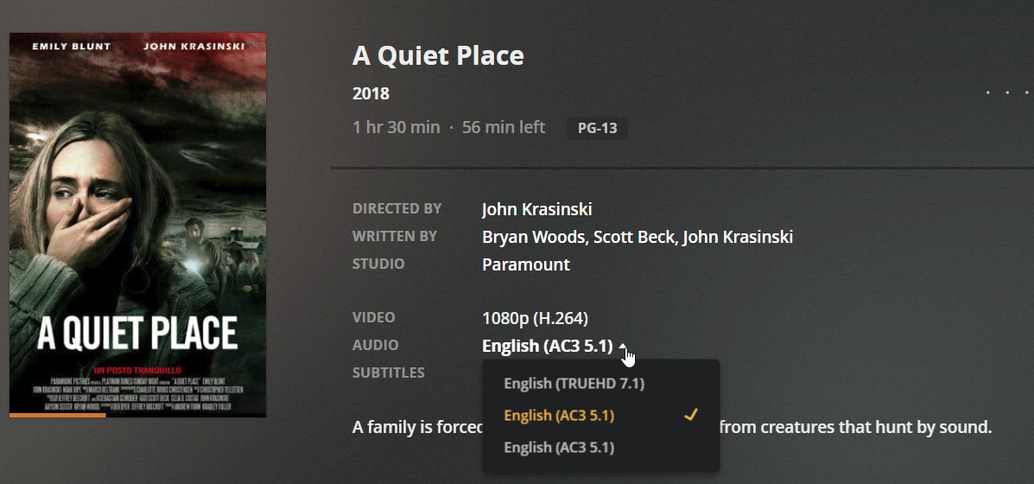
Task: Click the 2018 release year
Action: pyautogui.click(x=371, y=95)
